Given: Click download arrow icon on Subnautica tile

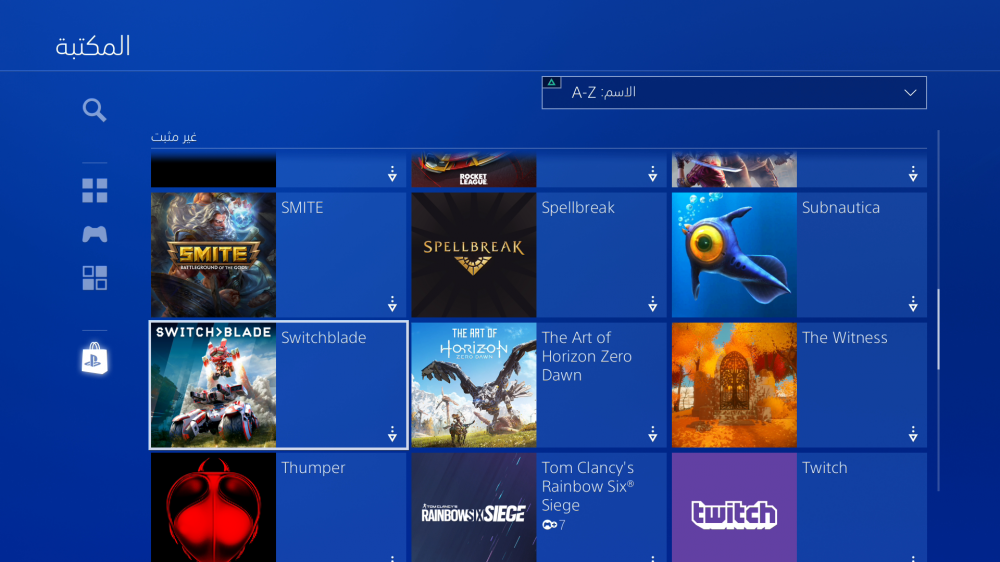Looking at the screenshot, I should 913,304.
